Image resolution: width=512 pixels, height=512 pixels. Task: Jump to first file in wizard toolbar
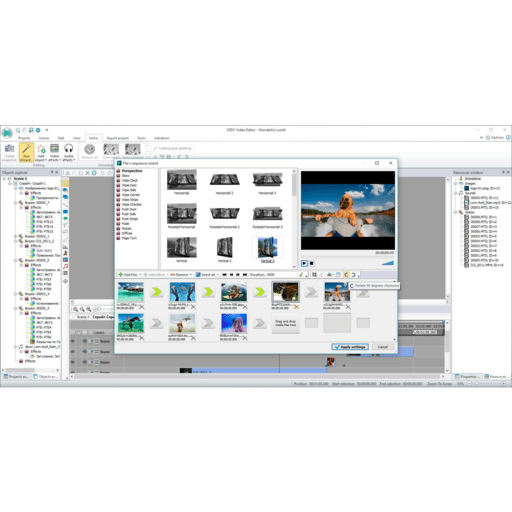[x=224, y=275]
